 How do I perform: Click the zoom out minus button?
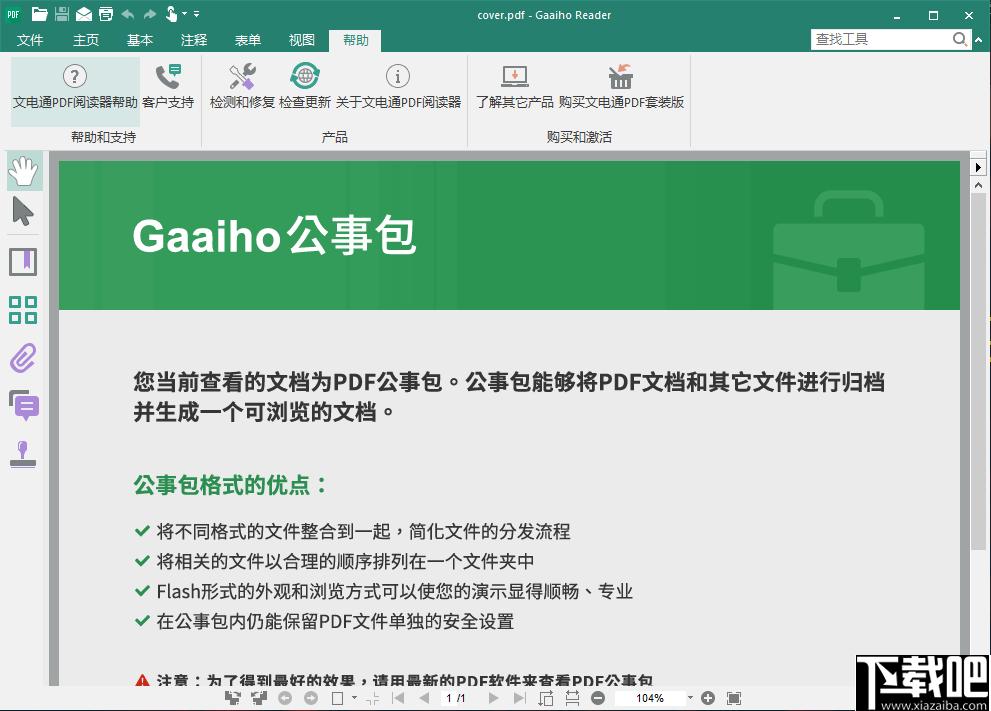tap(598, 698)
